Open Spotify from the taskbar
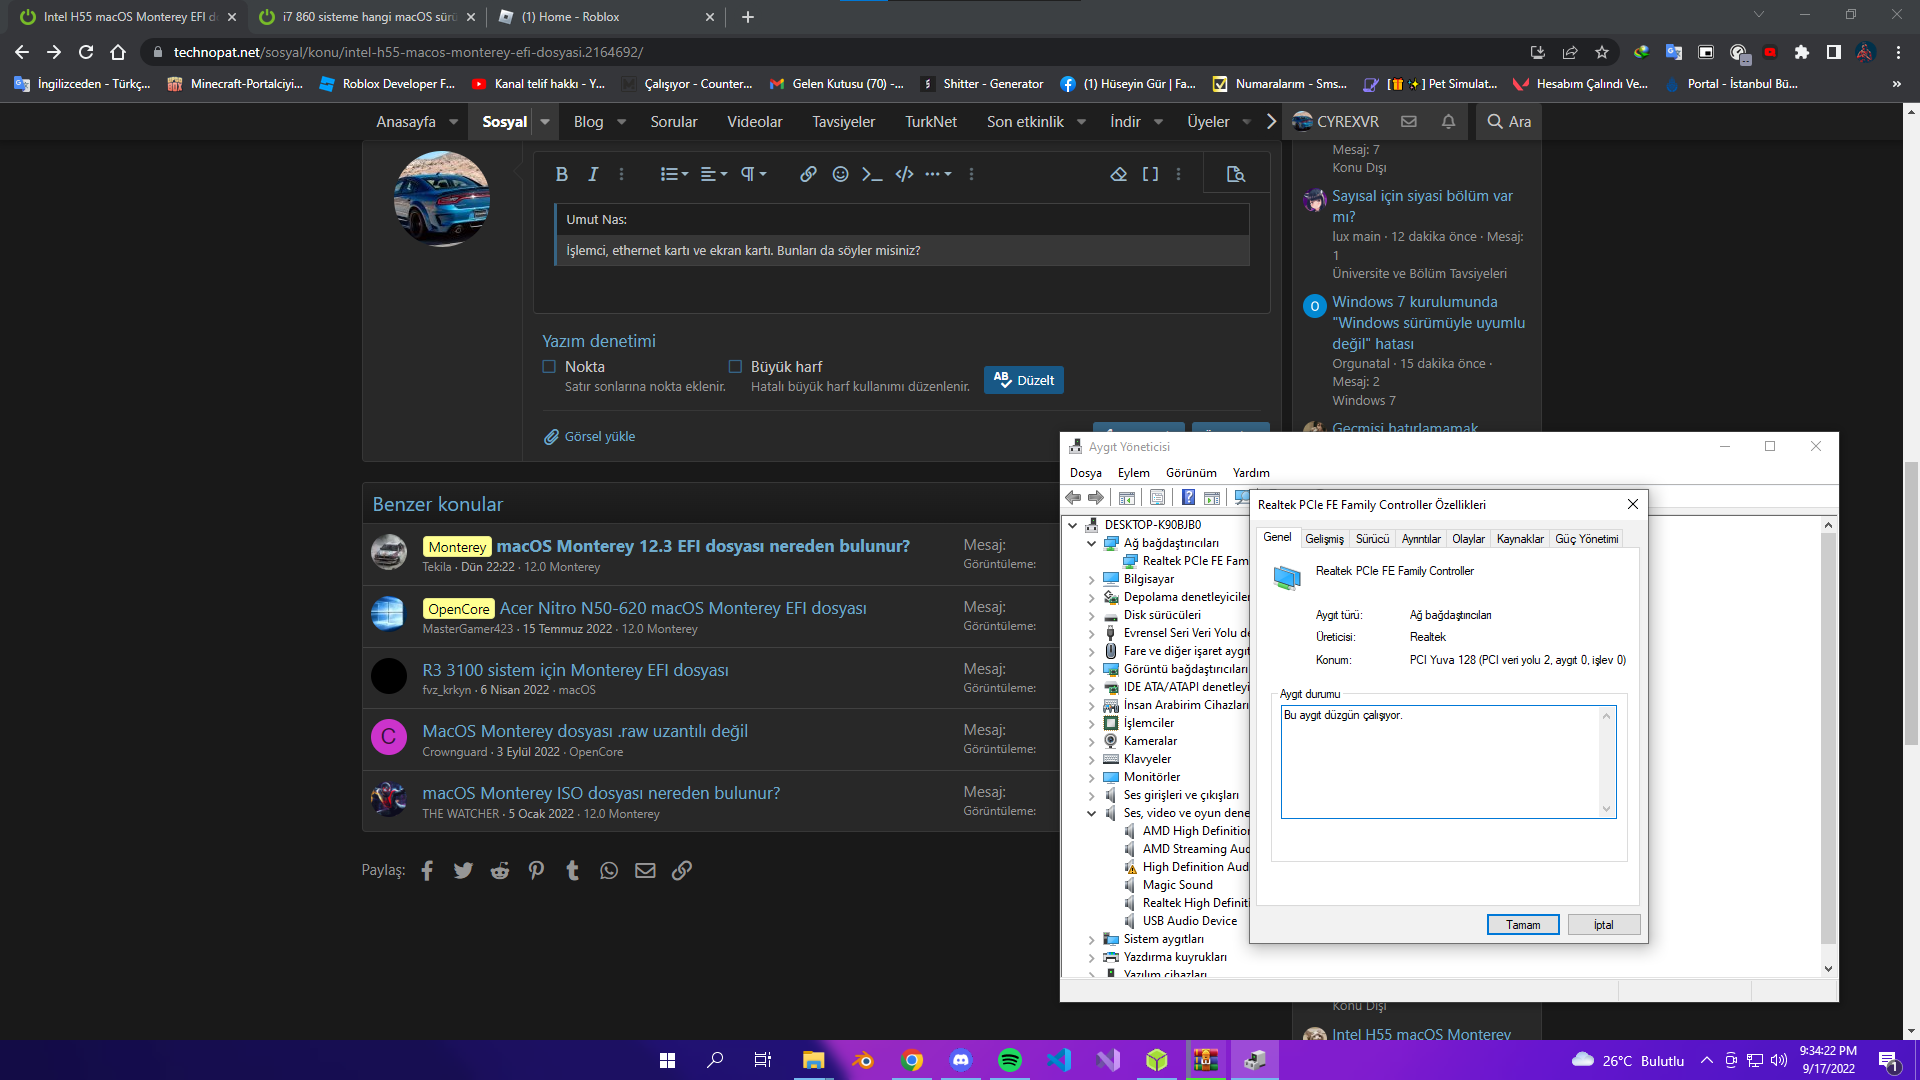This screenshot has width=1920, height=1080. [x=1009, y=1060]
